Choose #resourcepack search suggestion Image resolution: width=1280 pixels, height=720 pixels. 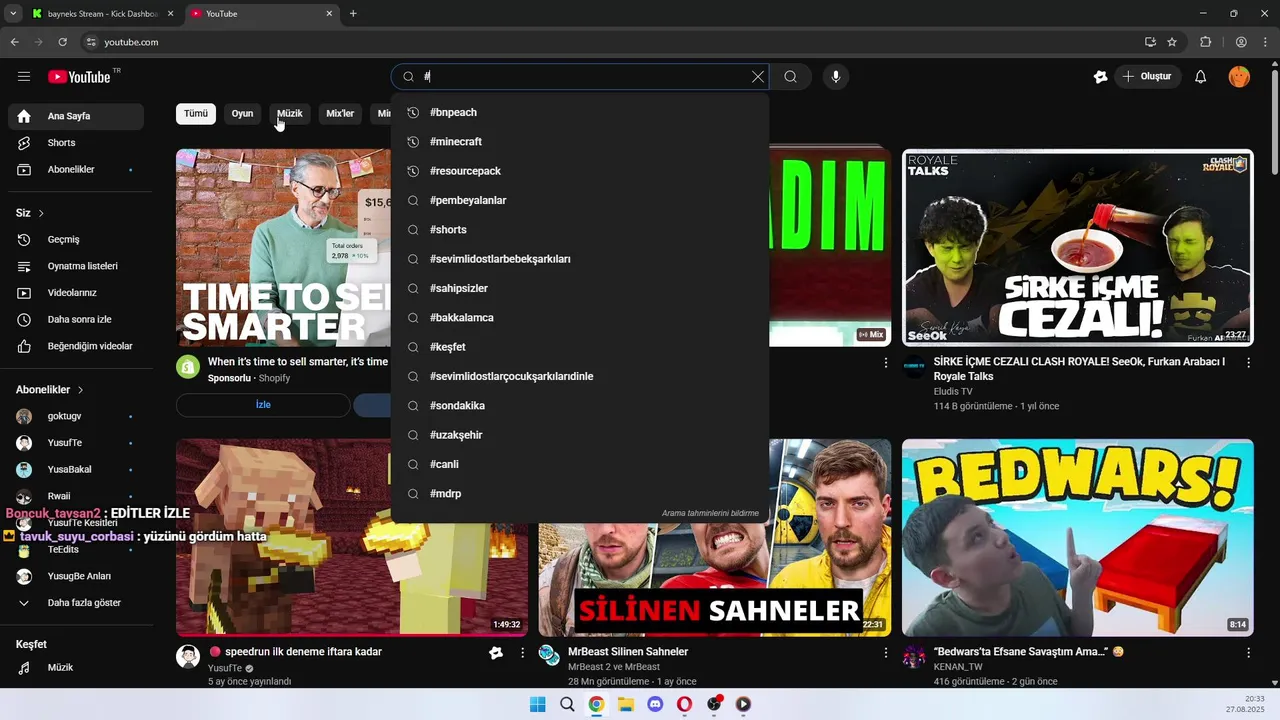580,171
